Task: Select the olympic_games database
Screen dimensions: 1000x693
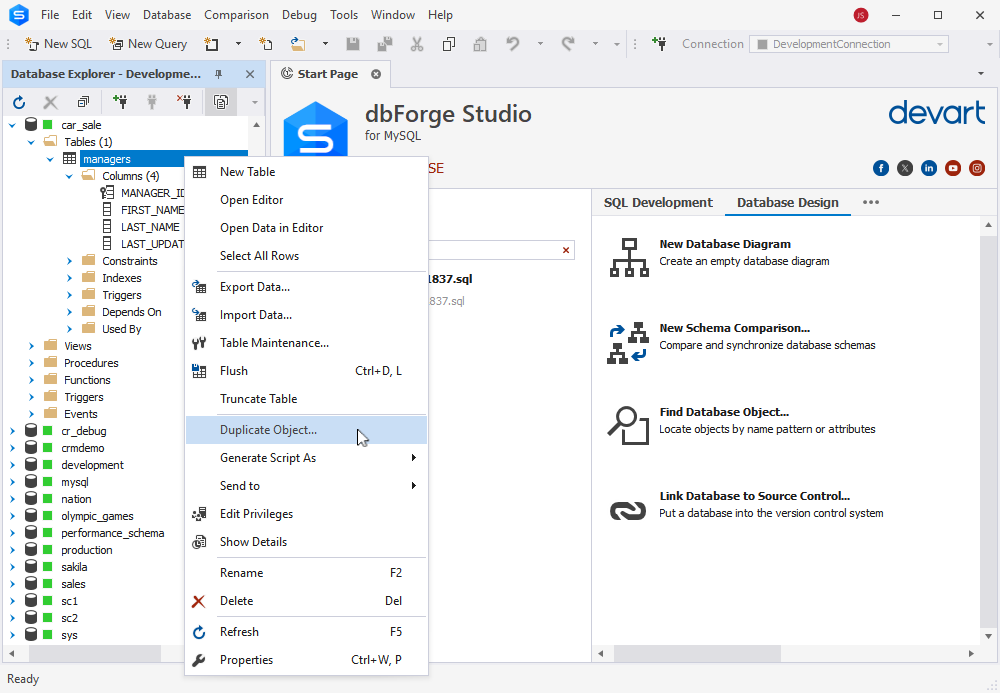Action: (x=98, y=516)
